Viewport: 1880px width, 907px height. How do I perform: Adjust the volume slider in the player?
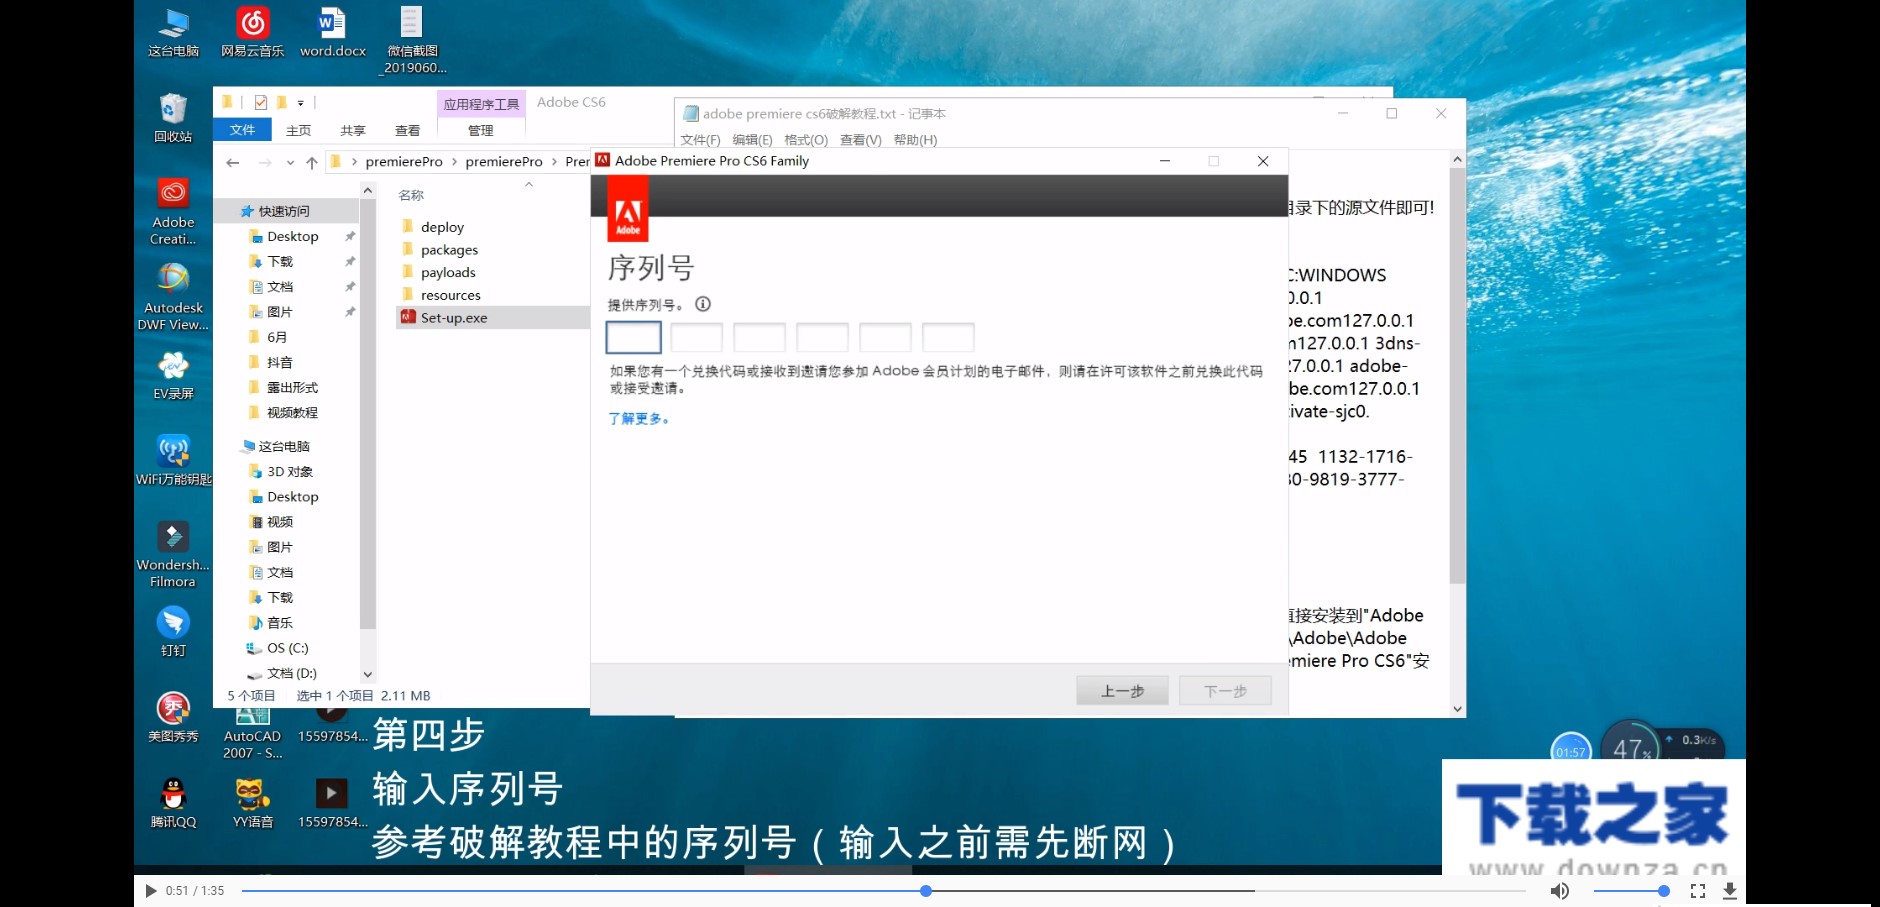click(1630, 890)
